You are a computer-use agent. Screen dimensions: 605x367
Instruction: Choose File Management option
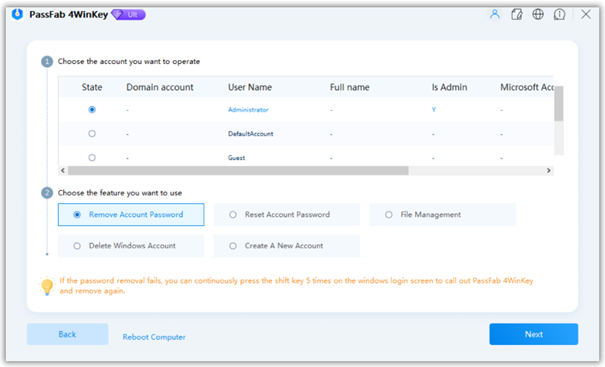(443, 215)
